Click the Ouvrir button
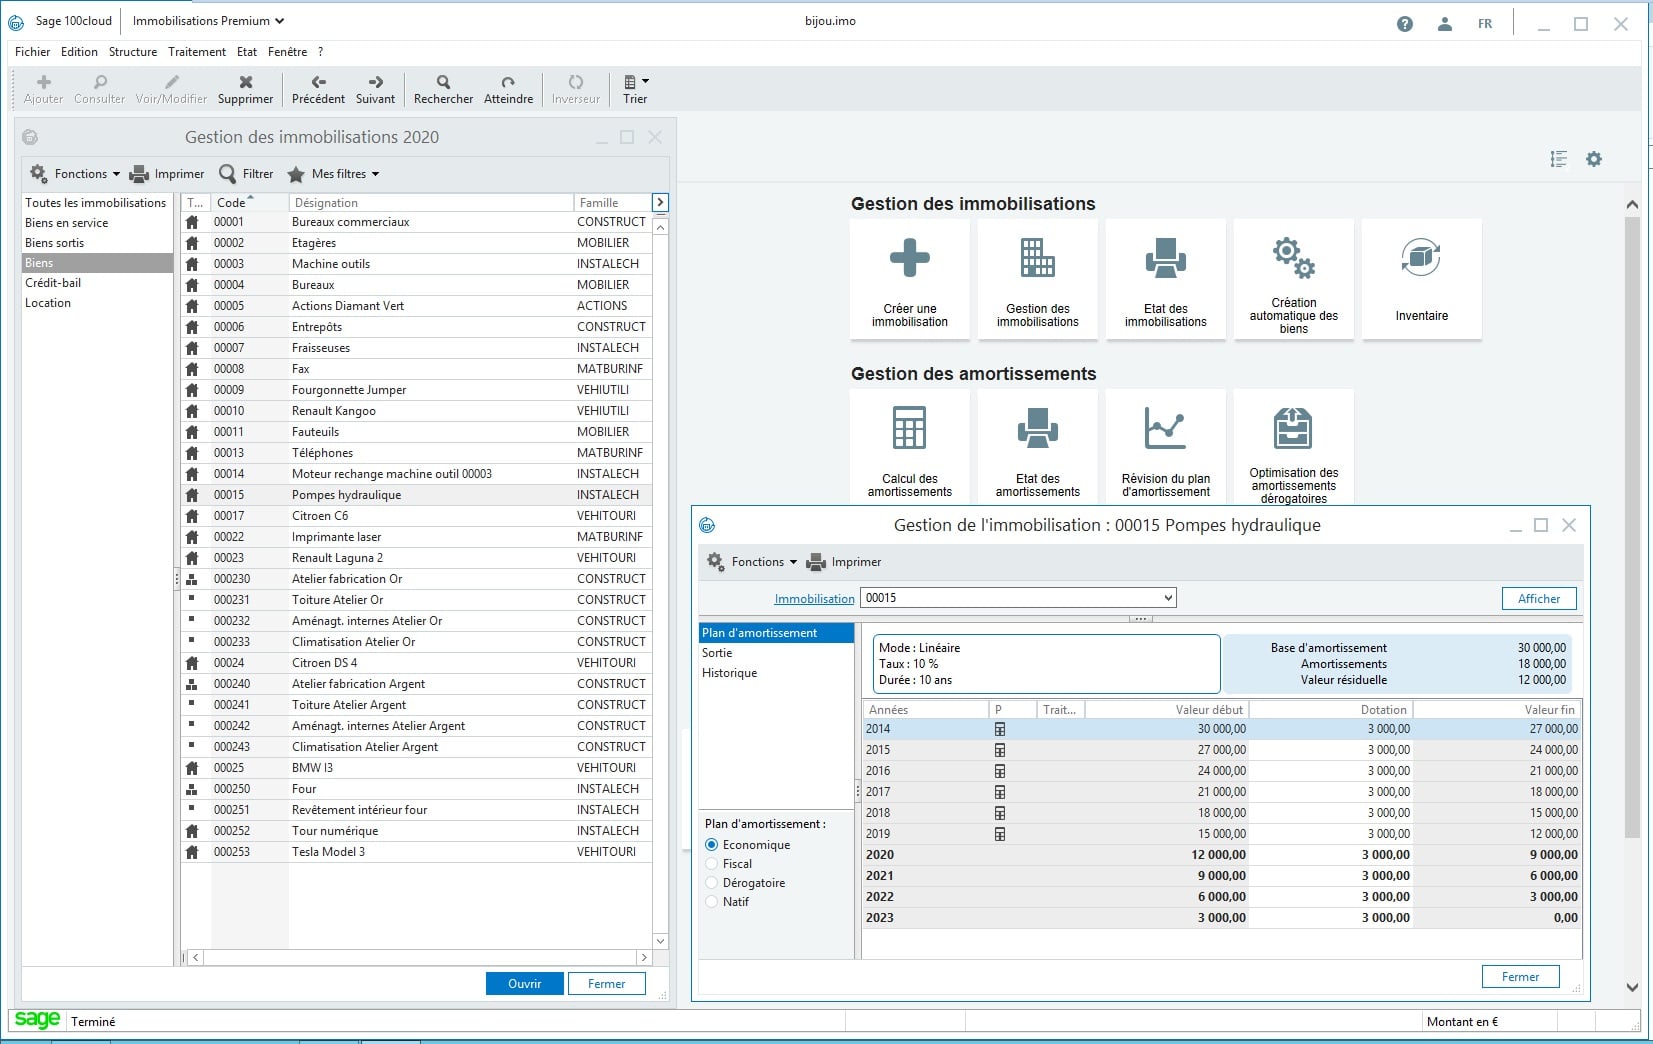 (524, 984)
